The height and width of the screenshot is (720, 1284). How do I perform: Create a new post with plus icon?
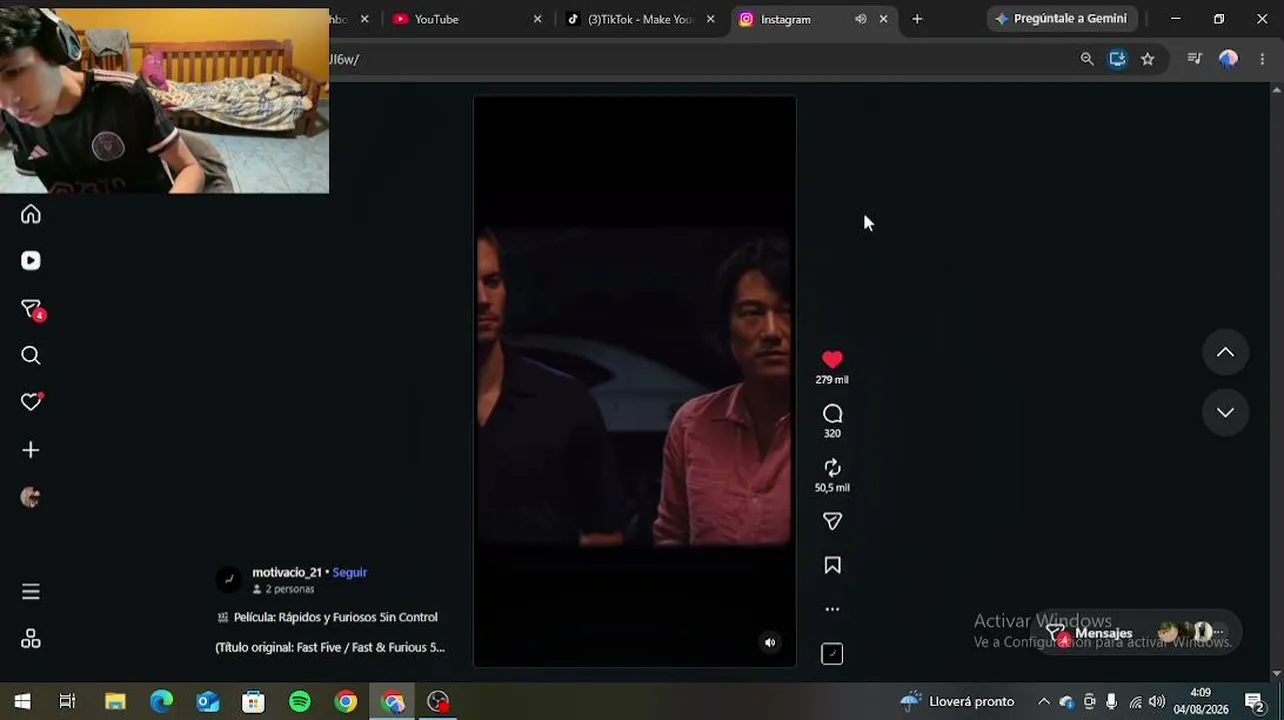(31, 450)
